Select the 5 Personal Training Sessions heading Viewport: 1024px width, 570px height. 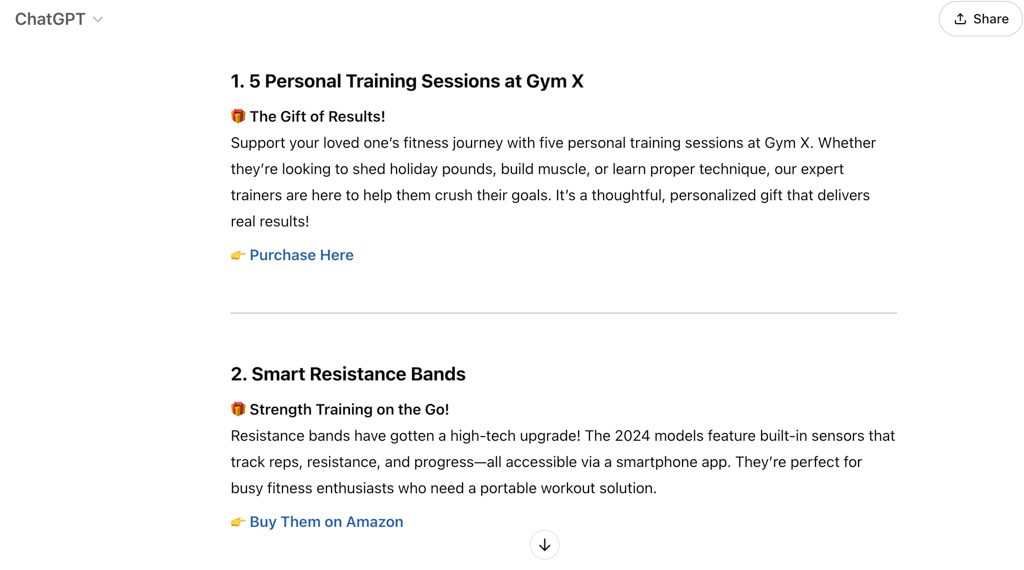coord(407,81)
